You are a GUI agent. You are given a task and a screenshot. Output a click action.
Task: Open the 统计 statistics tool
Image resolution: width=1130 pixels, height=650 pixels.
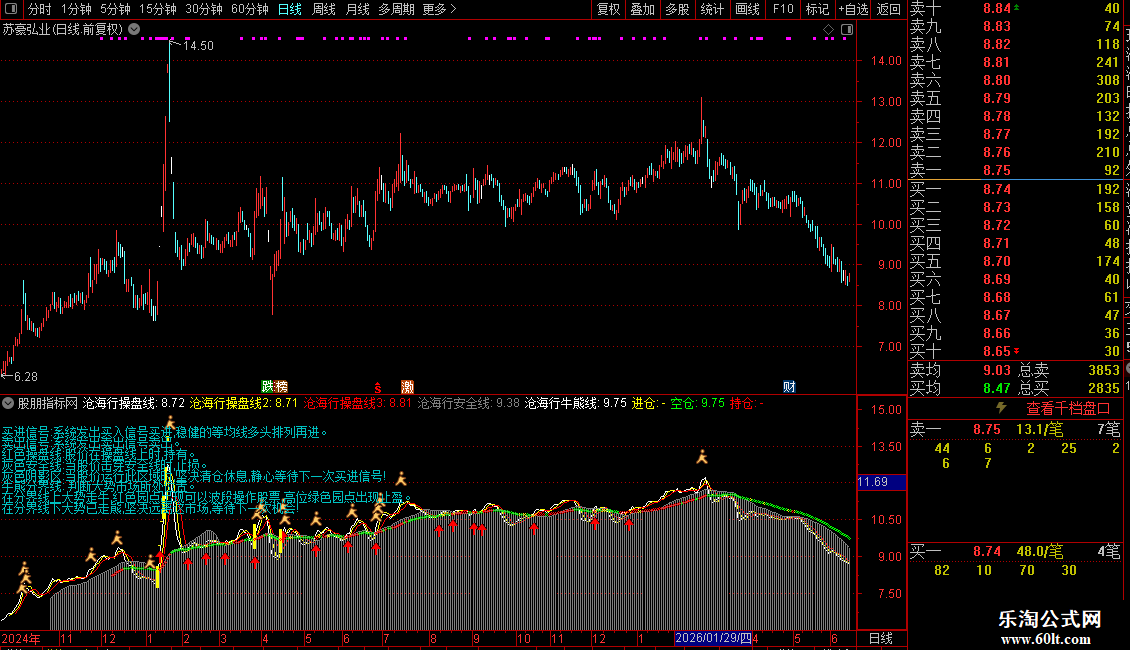711,9
